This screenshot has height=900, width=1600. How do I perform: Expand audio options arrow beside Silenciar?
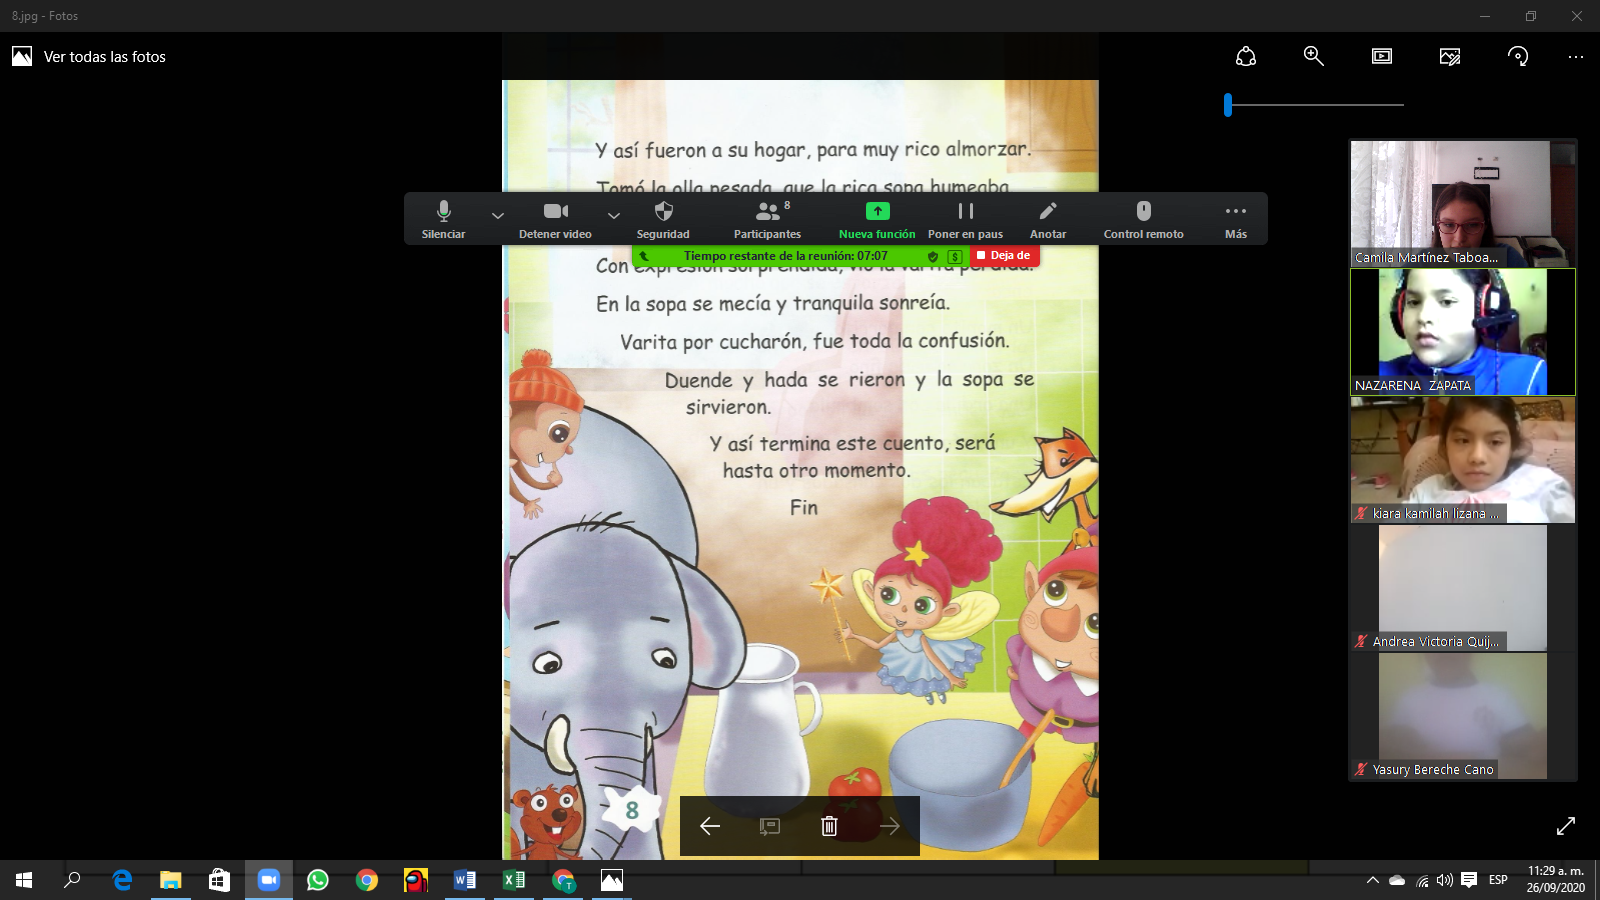coord(498,215)
